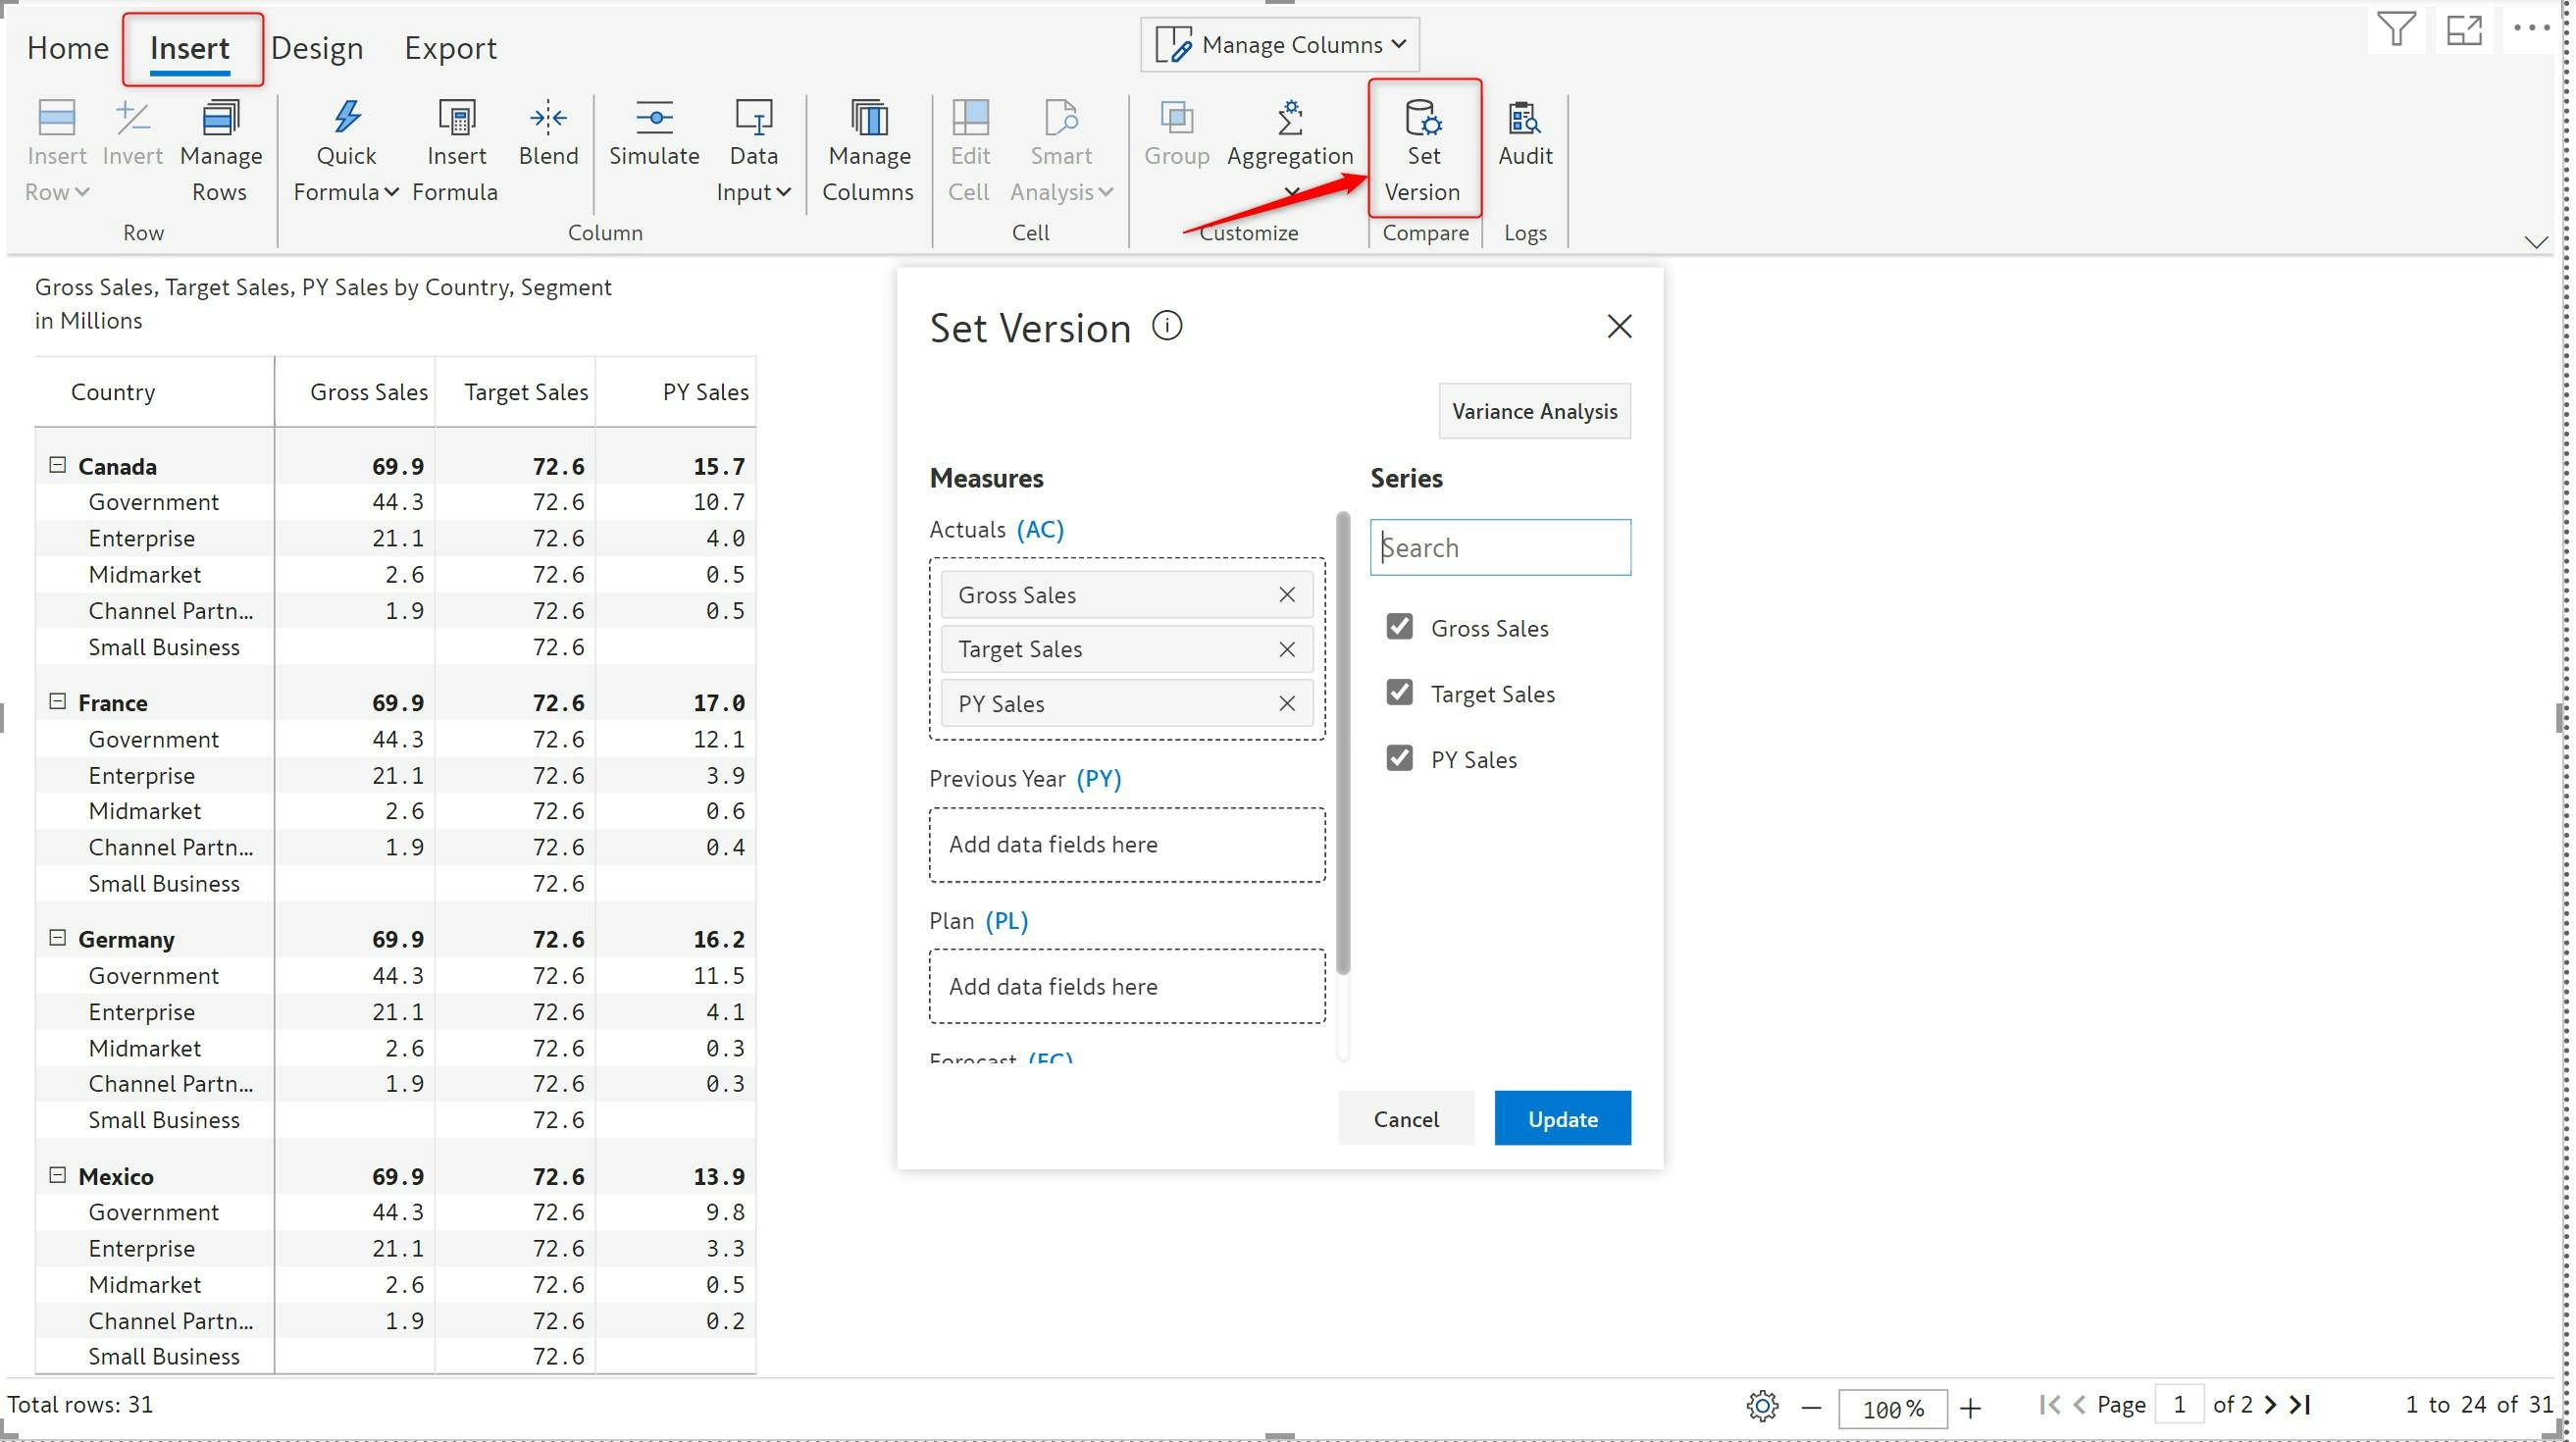
Task: Click the Series search input field
Action: [x=1499, y=547]
